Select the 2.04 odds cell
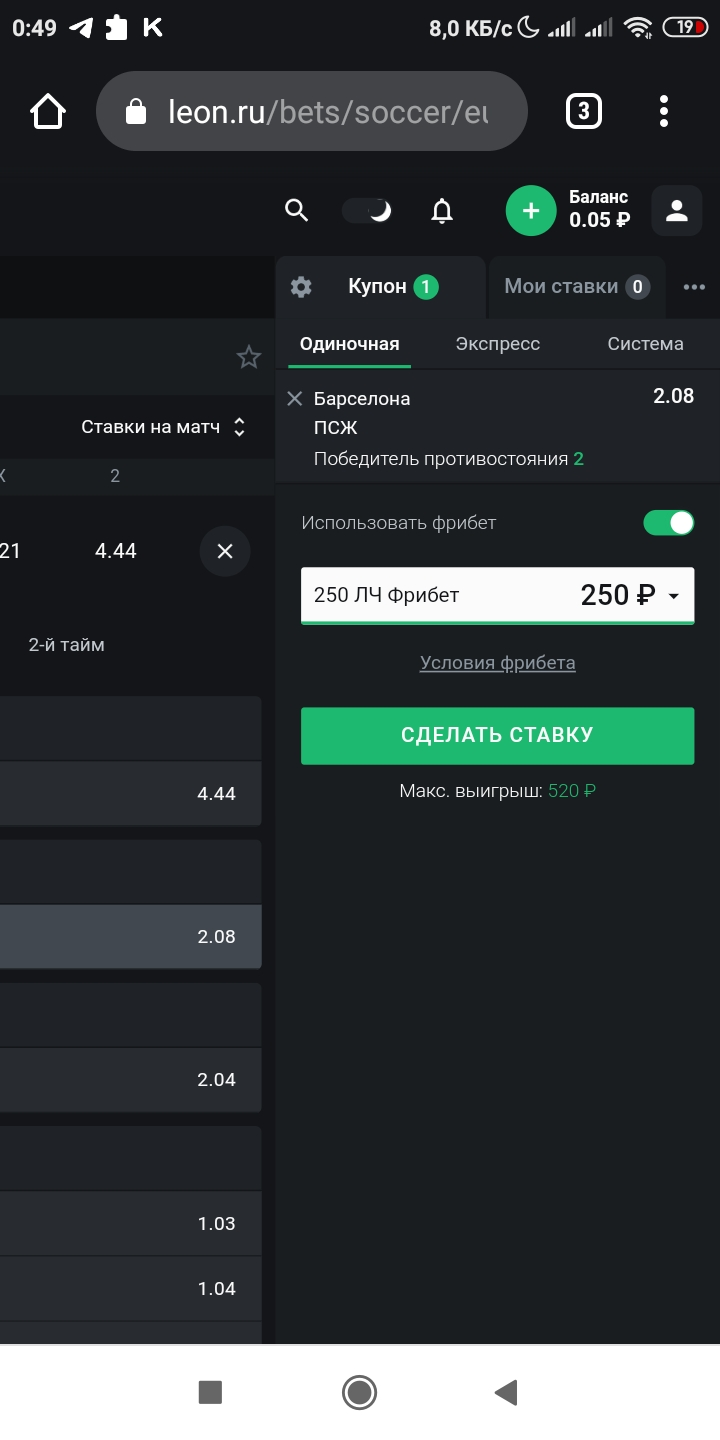 131,1080
